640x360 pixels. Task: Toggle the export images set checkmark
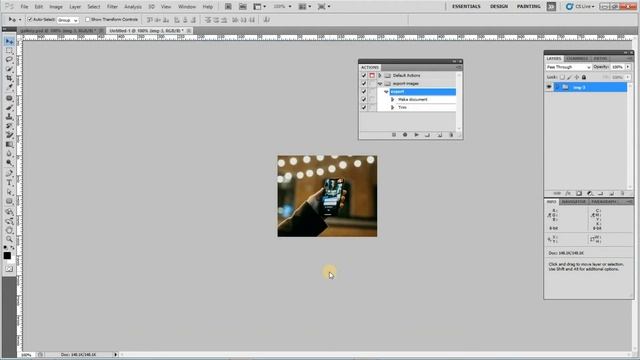(x=364, y=84)
